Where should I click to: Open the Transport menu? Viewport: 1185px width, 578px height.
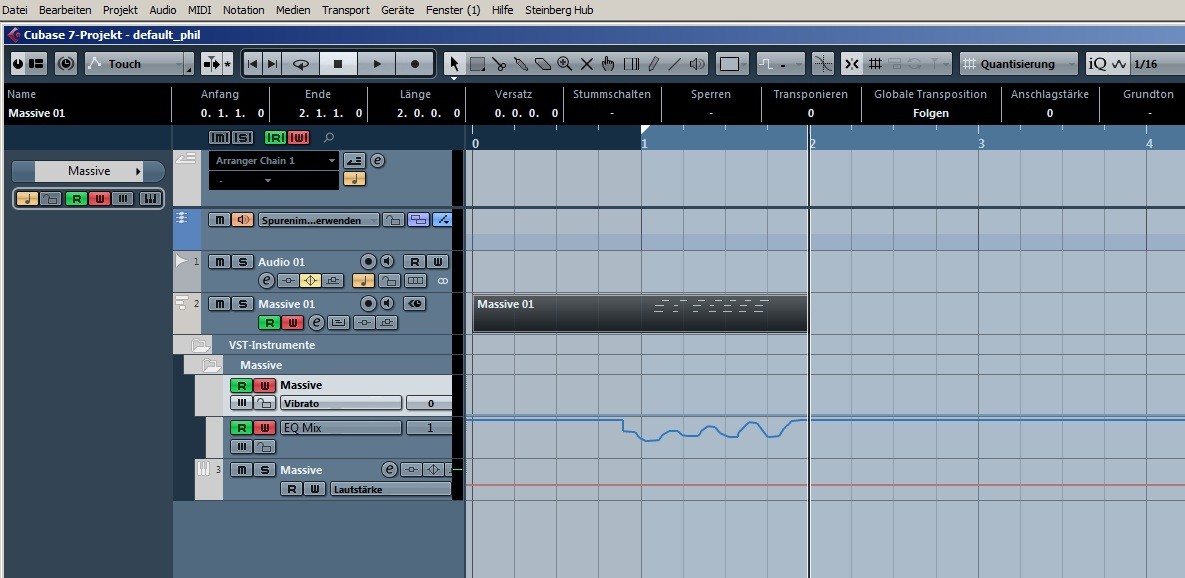point(345,10)
